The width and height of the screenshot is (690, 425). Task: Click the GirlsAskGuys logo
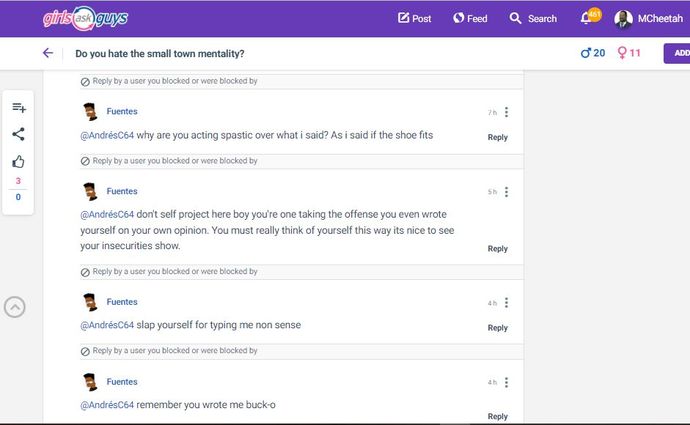85,18
